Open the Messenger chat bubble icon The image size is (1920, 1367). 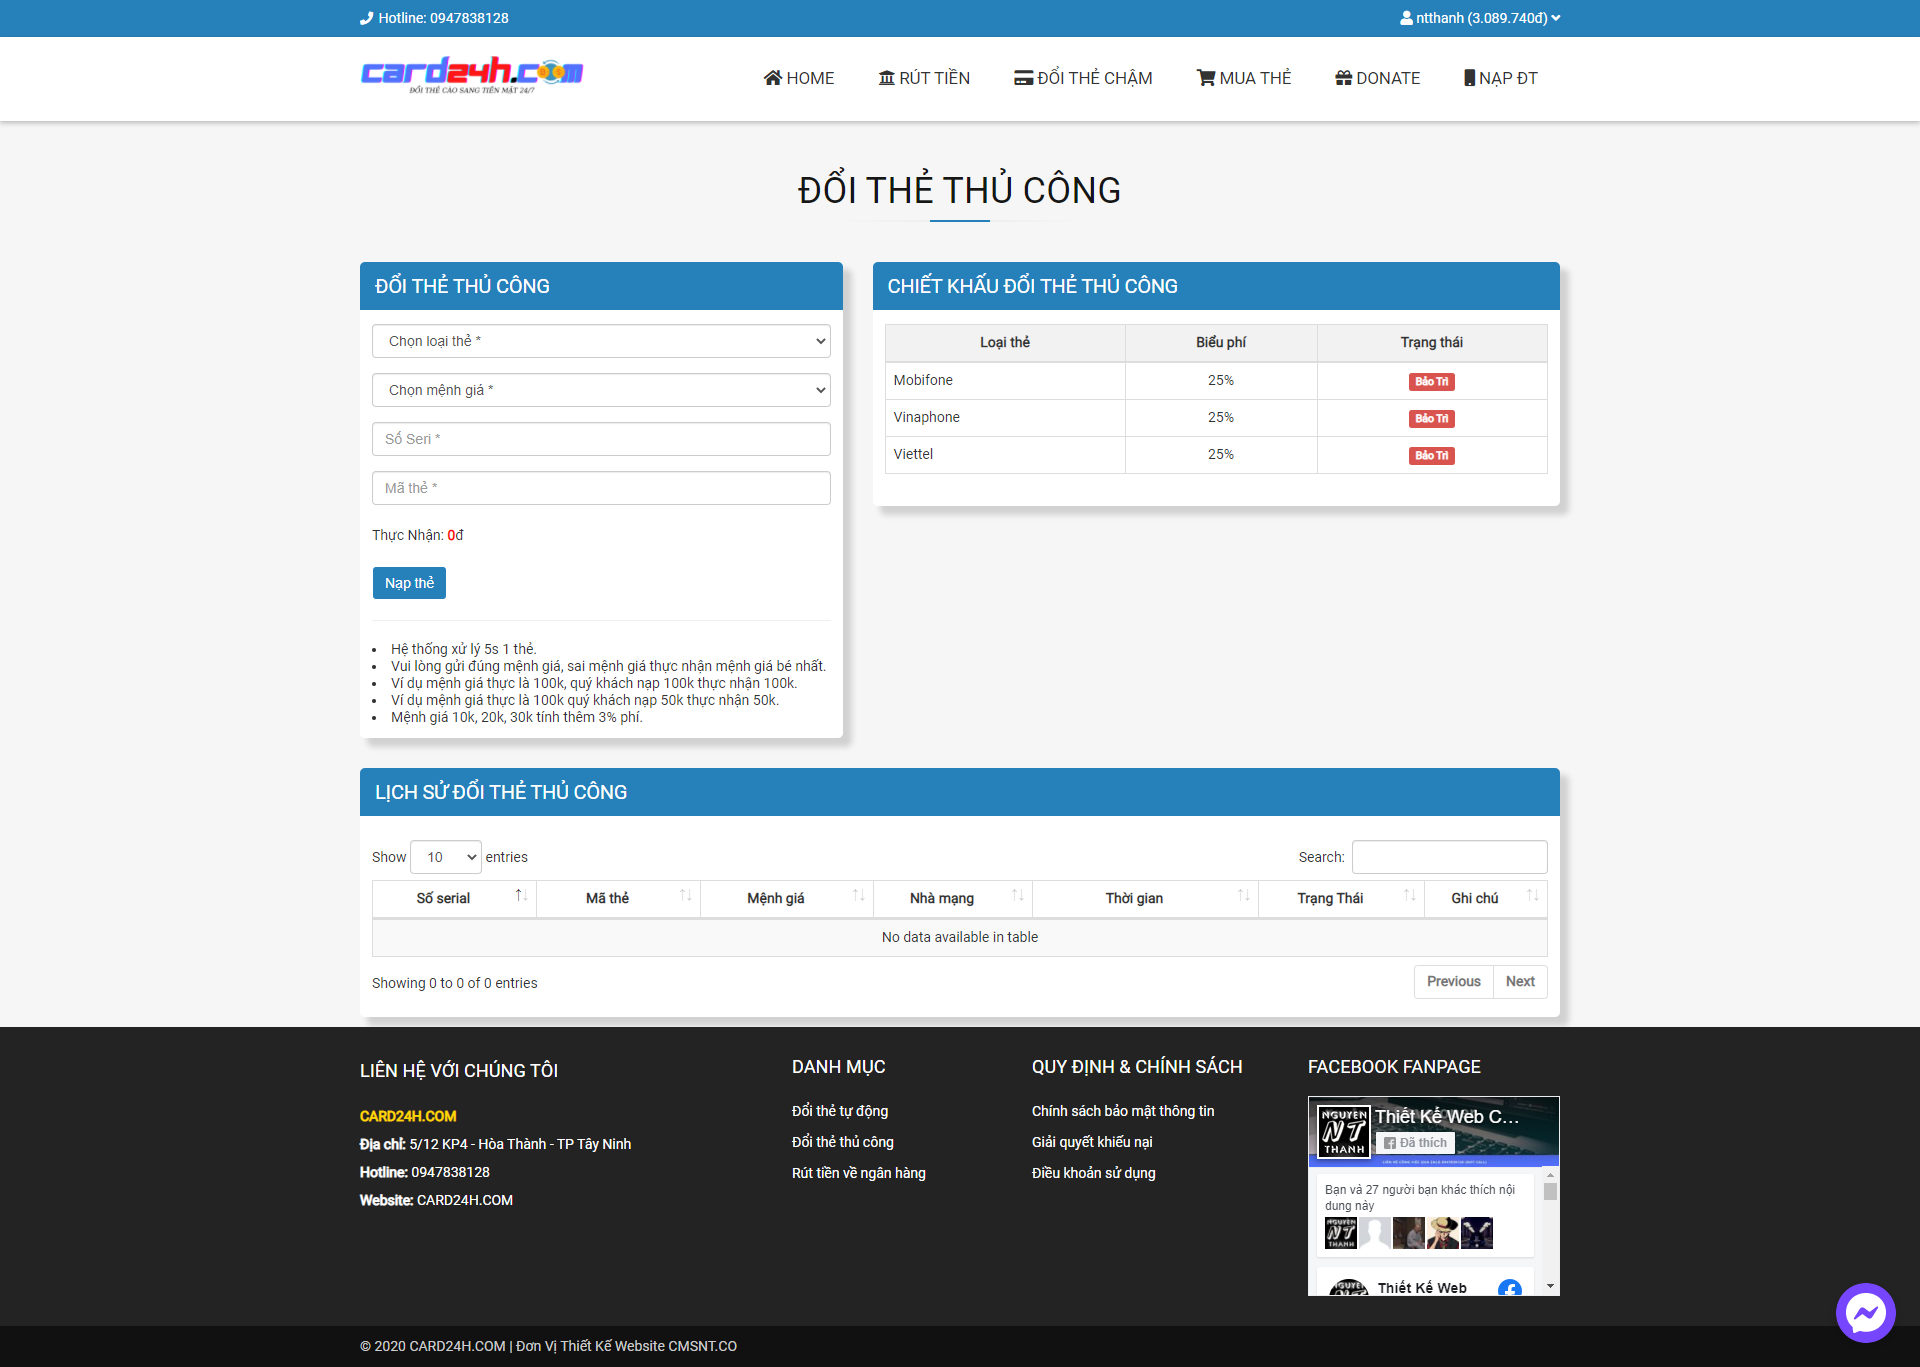(x=1865, y=1312)
